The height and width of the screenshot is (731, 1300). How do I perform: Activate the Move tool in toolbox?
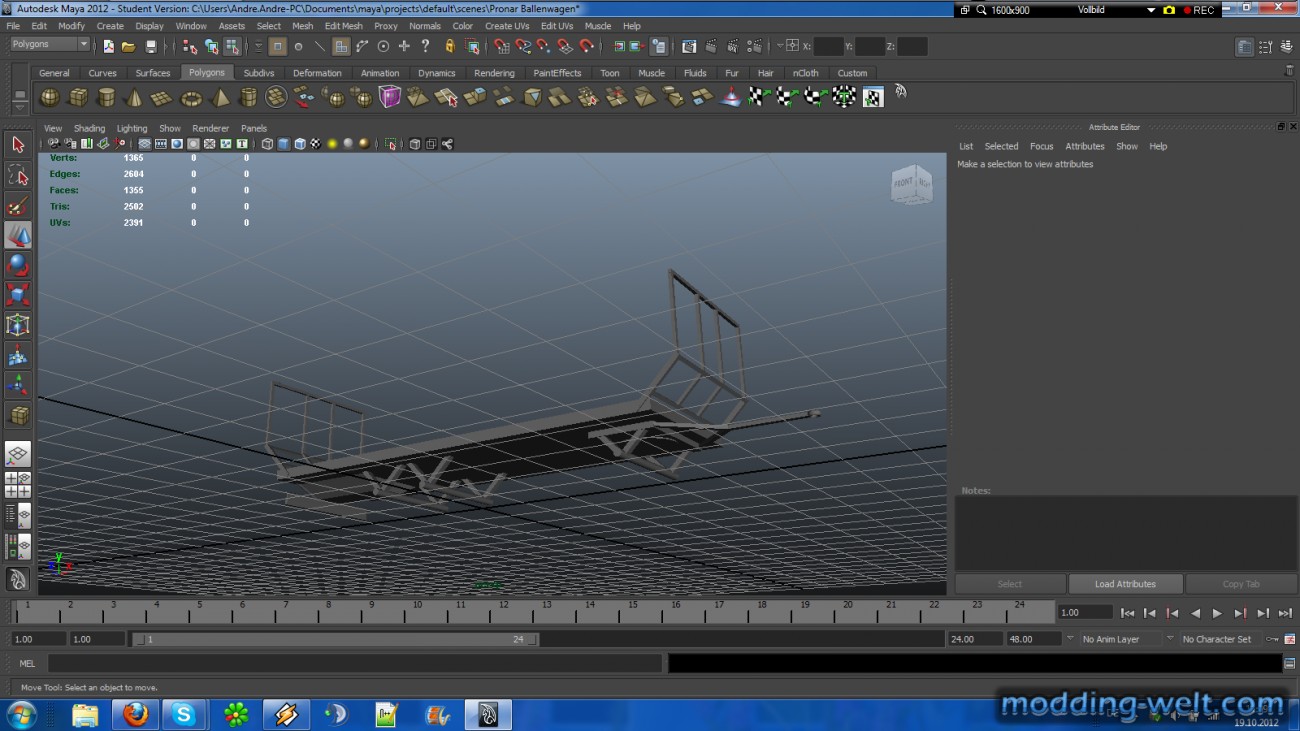point(18,235)
